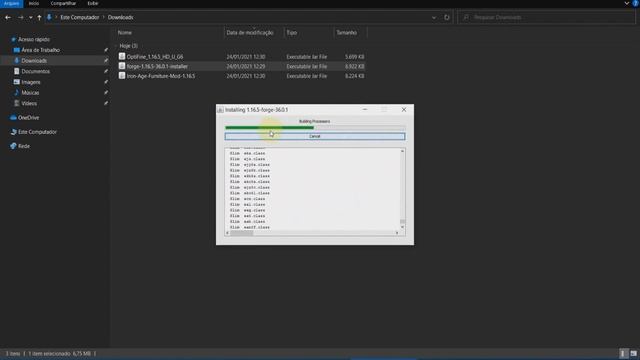Open the Exibir ribbon tab
The width and height of the screenshot is (640, 360).
click(93, 3)
